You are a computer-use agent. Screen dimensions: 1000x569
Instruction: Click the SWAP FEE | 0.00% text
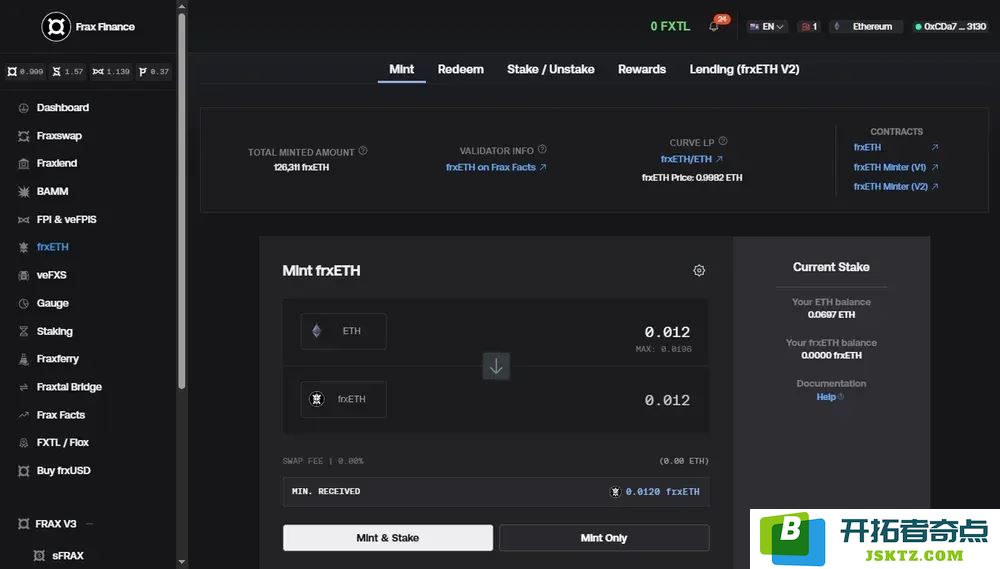tap(323, 461)
